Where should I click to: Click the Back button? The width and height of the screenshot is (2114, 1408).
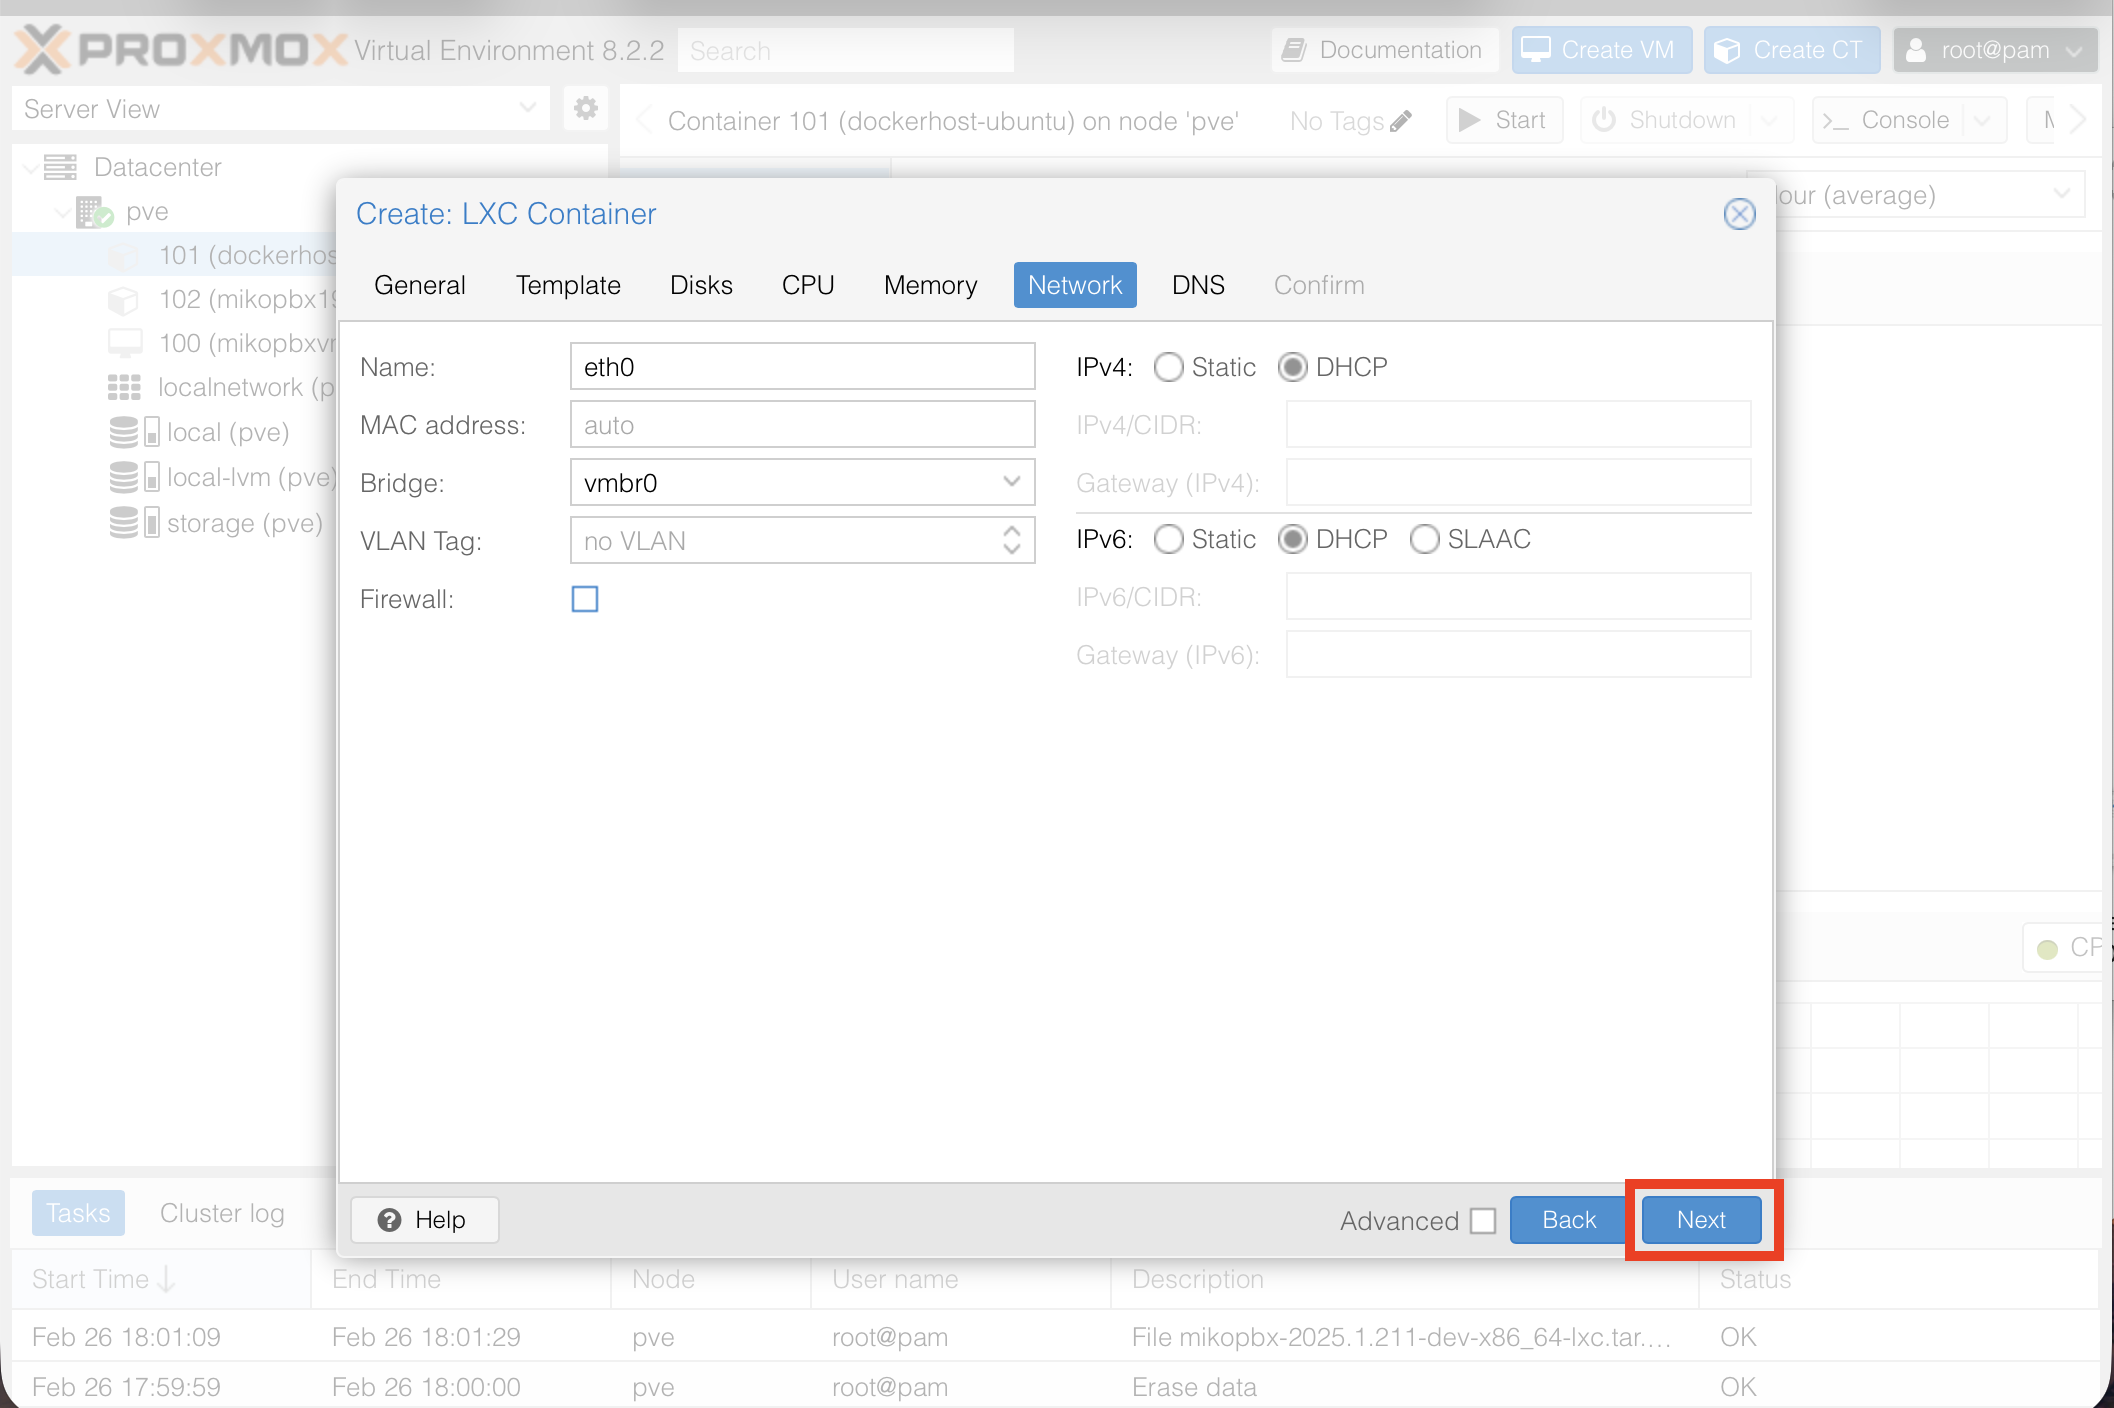pyautogui.click(x=1568, y=1220)
